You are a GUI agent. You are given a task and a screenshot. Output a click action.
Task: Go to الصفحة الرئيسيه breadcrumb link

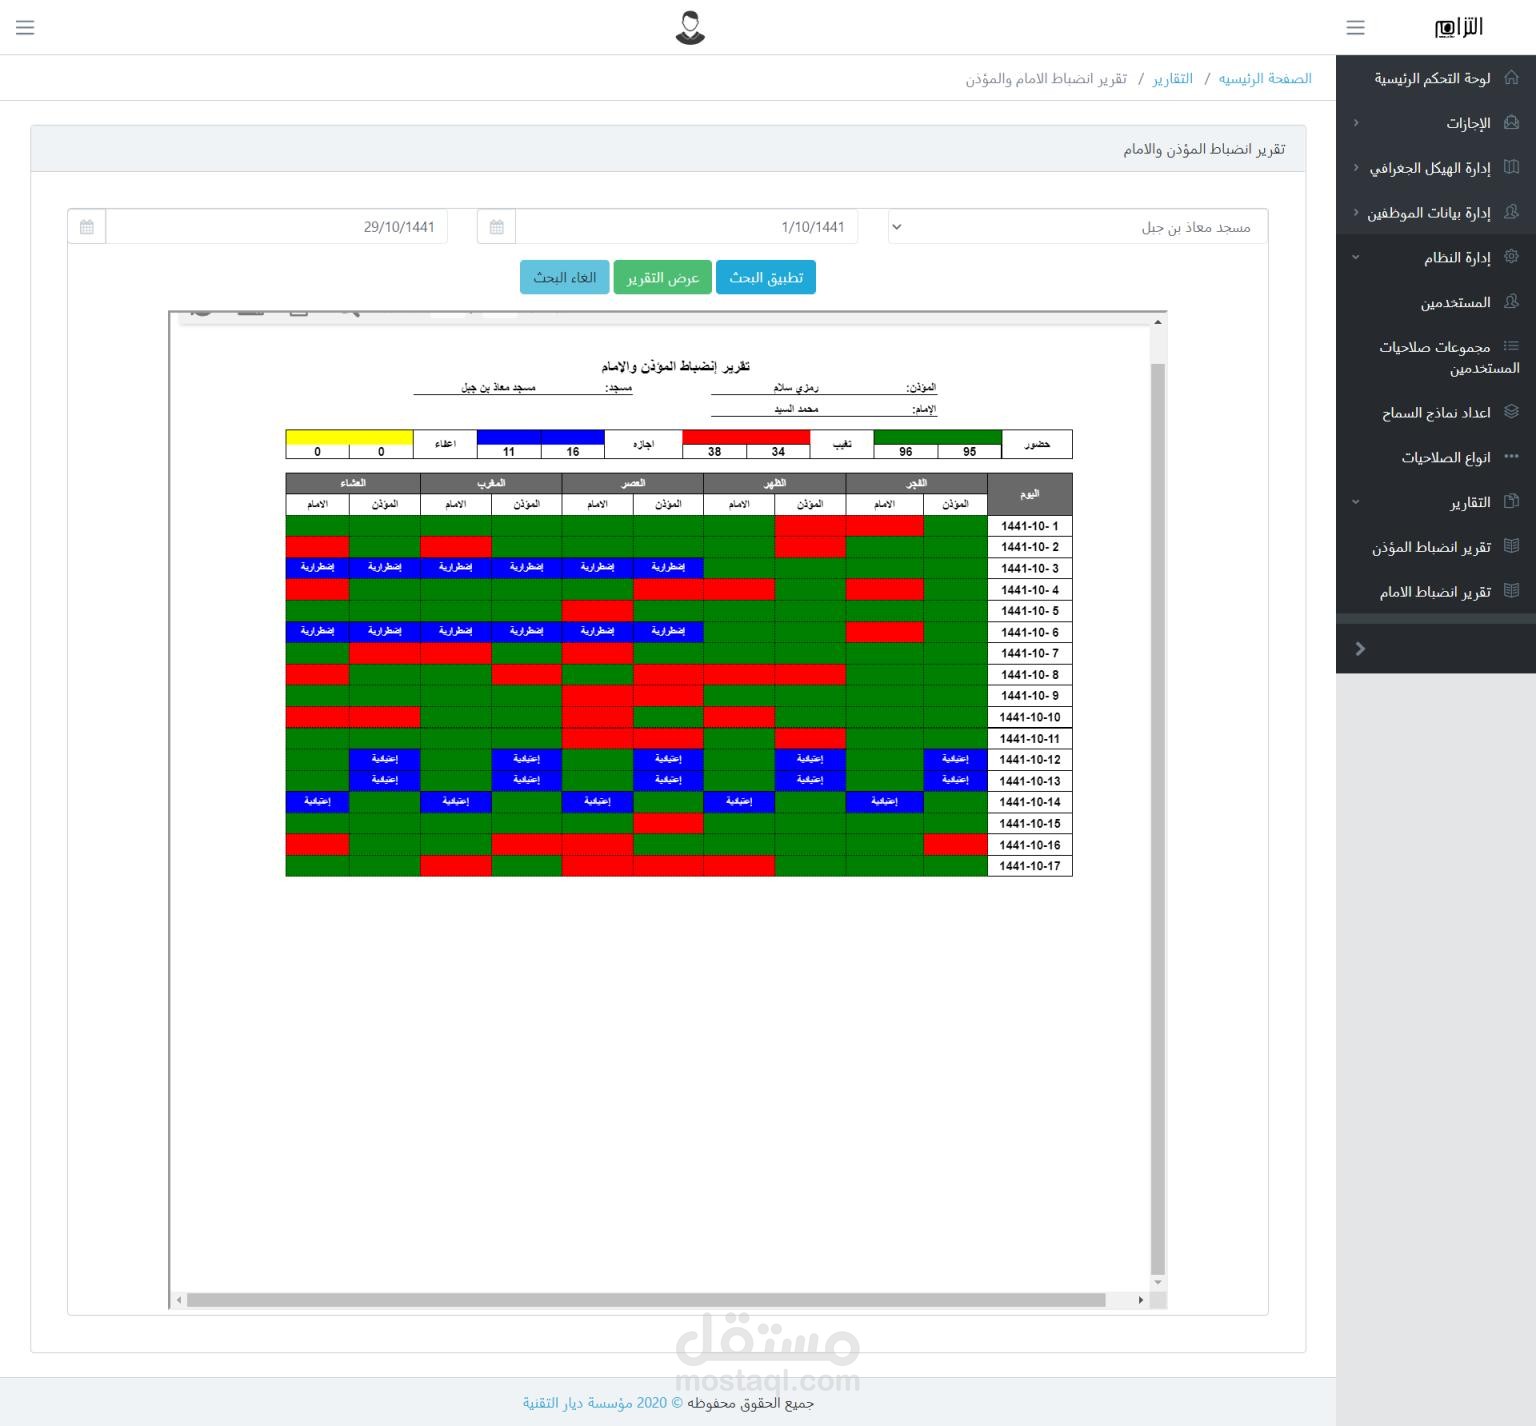[1265, 78]
